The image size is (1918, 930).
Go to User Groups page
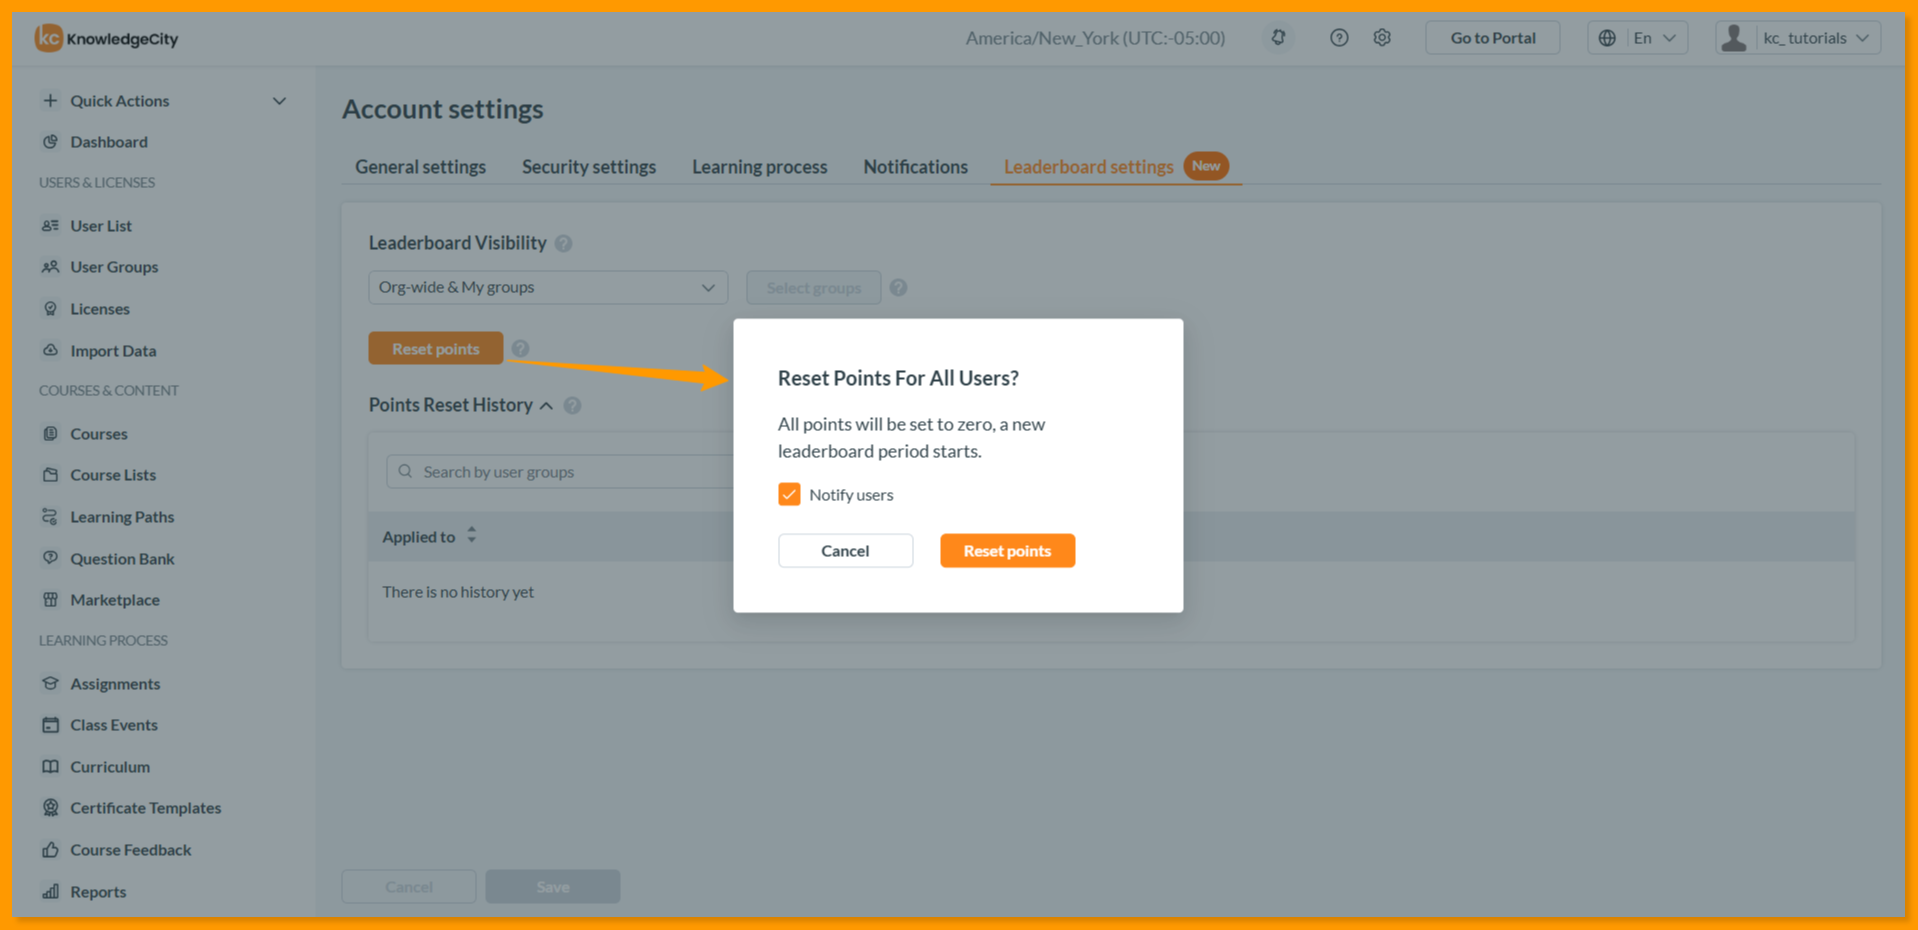[114, 267]
